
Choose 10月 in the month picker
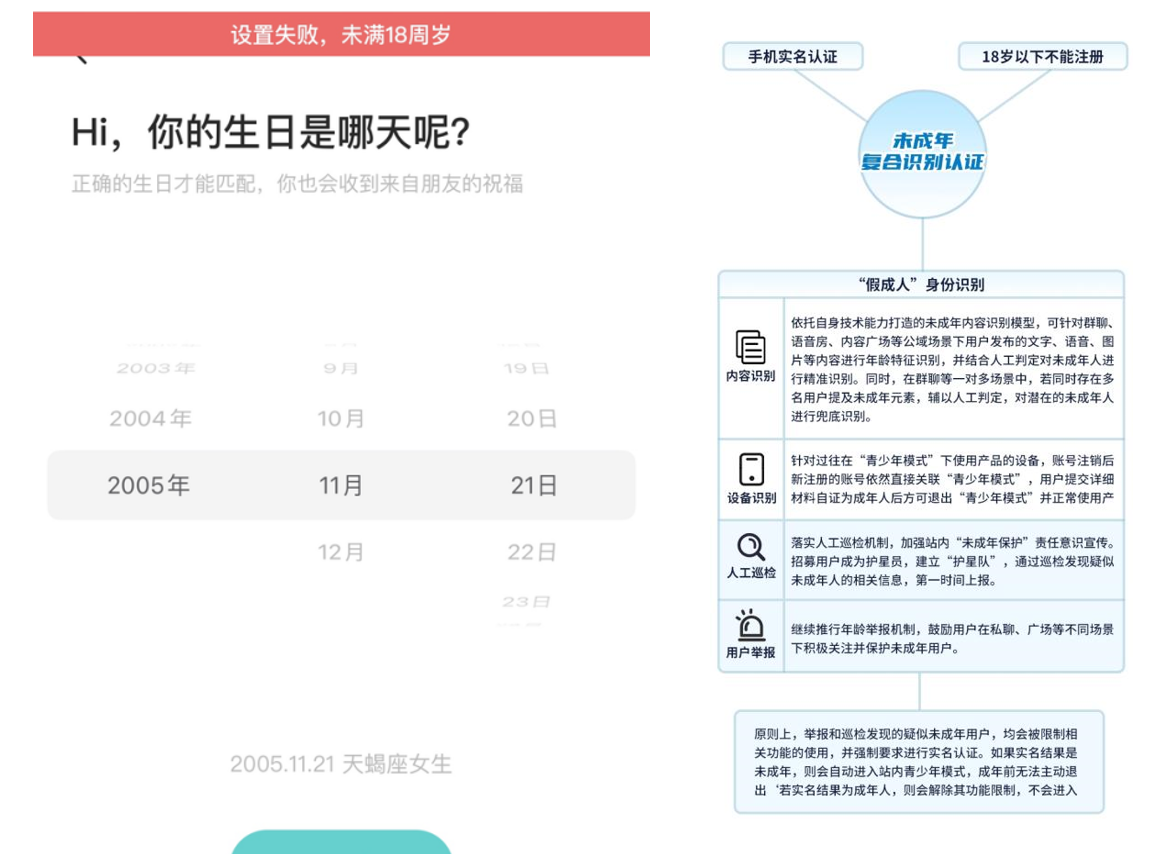coord(341,419)
